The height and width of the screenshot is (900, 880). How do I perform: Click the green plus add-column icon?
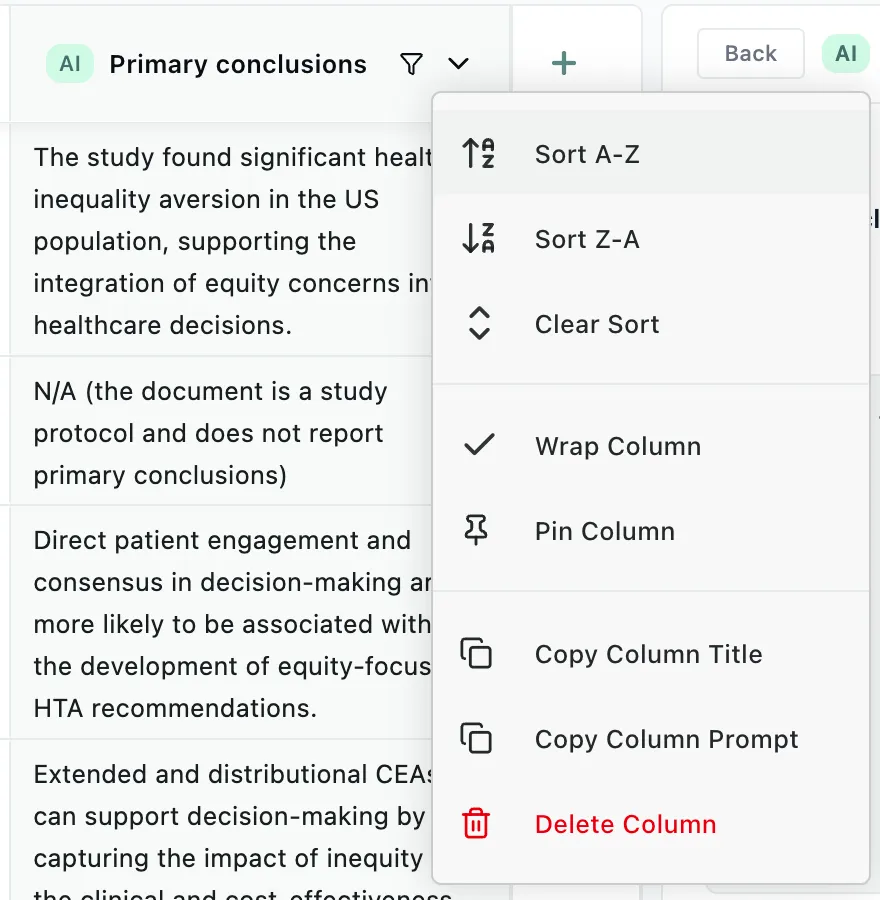(x=563, y=63)
